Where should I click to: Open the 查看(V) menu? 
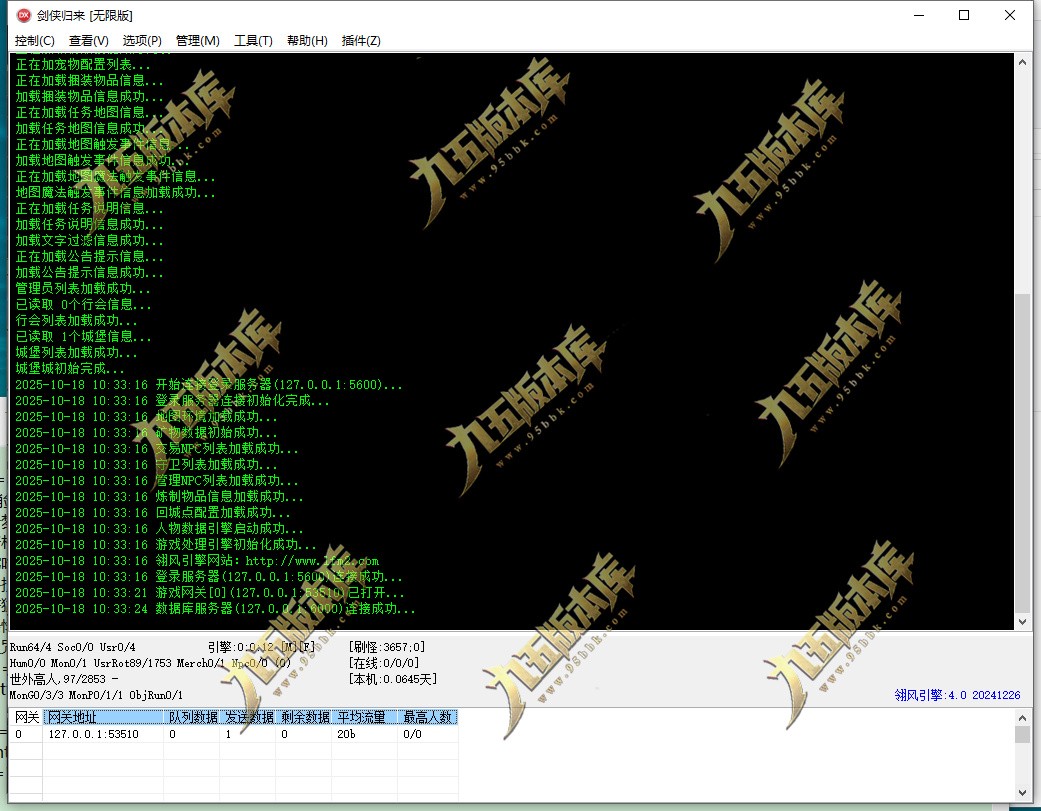[x=88, y=40]
